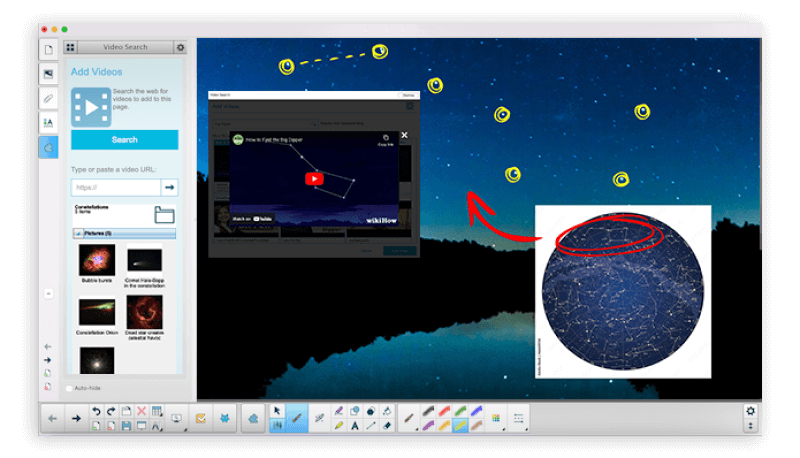800x458 pixels.
Task: Open the Attachments paperclip tab
Action: pos(48,98)
